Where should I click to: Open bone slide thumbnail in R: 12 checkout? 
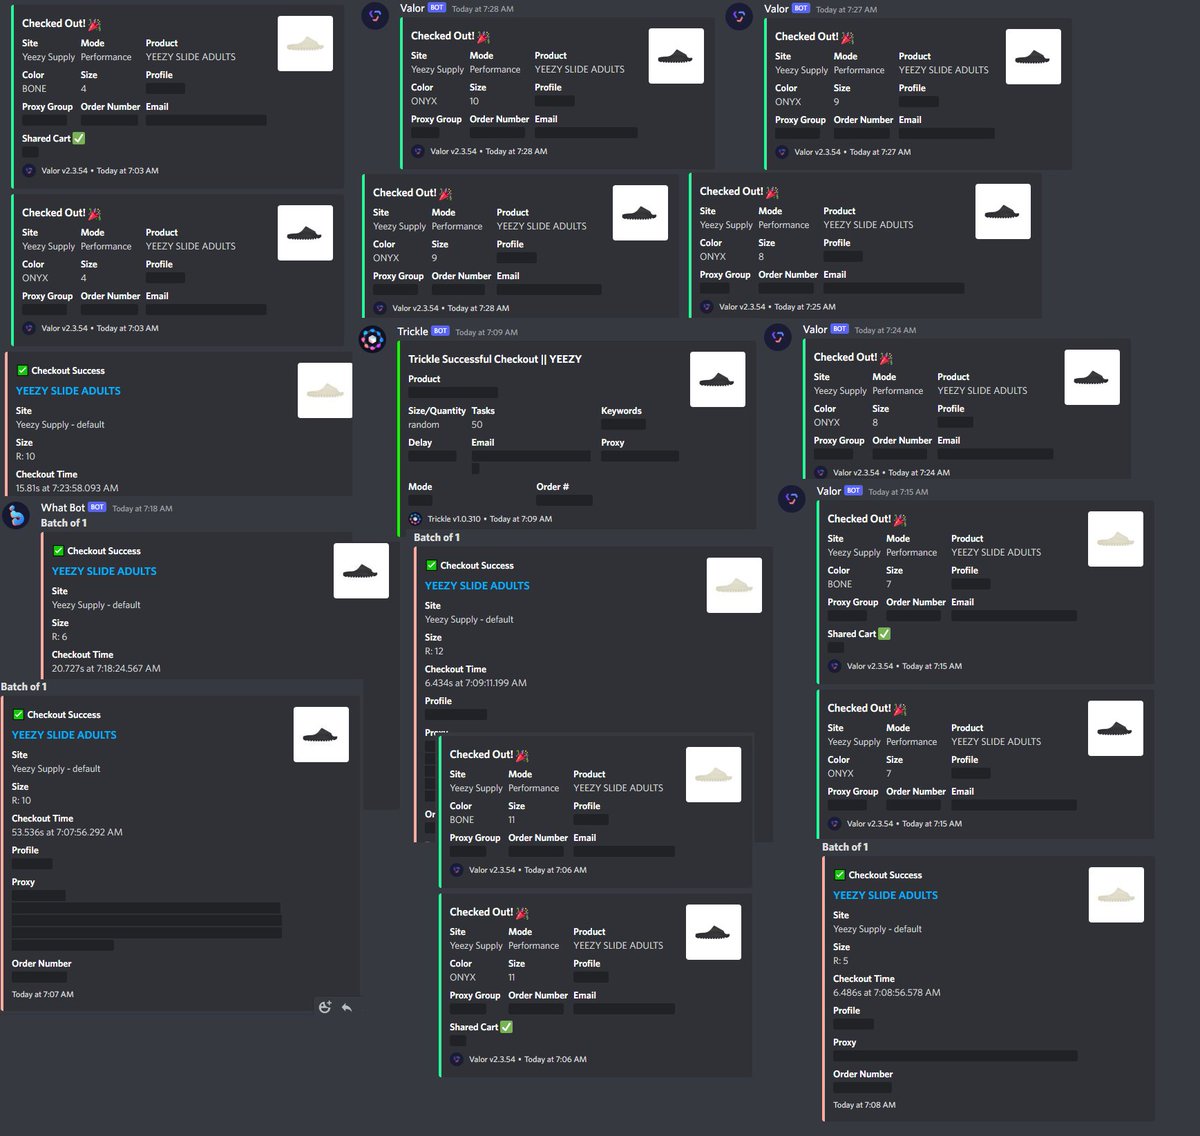(734, 585)
